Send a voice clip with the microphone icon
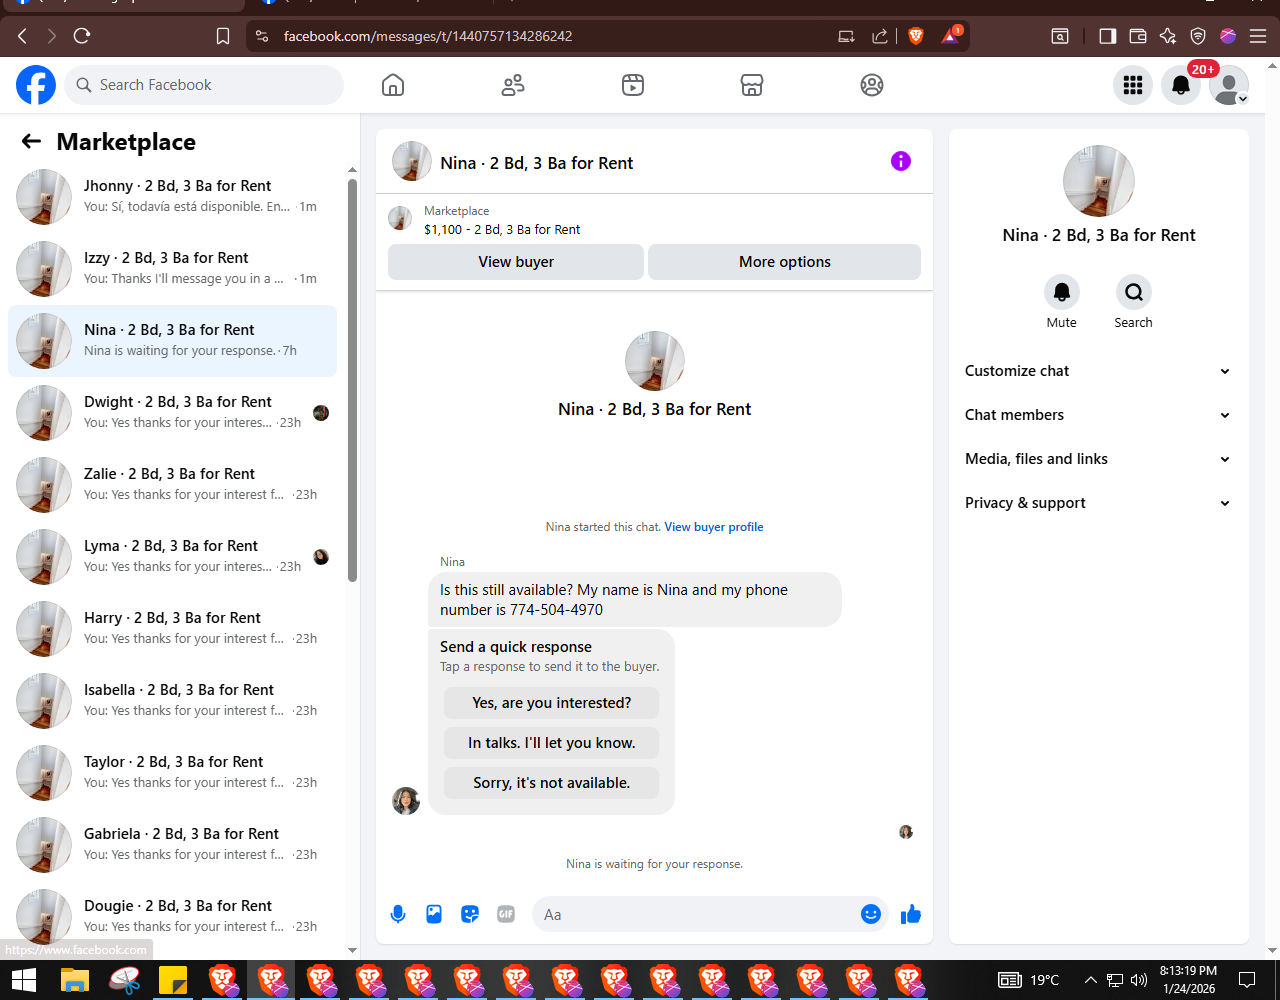Viewport: 1280px width, 1000px height. click(398, 914)
